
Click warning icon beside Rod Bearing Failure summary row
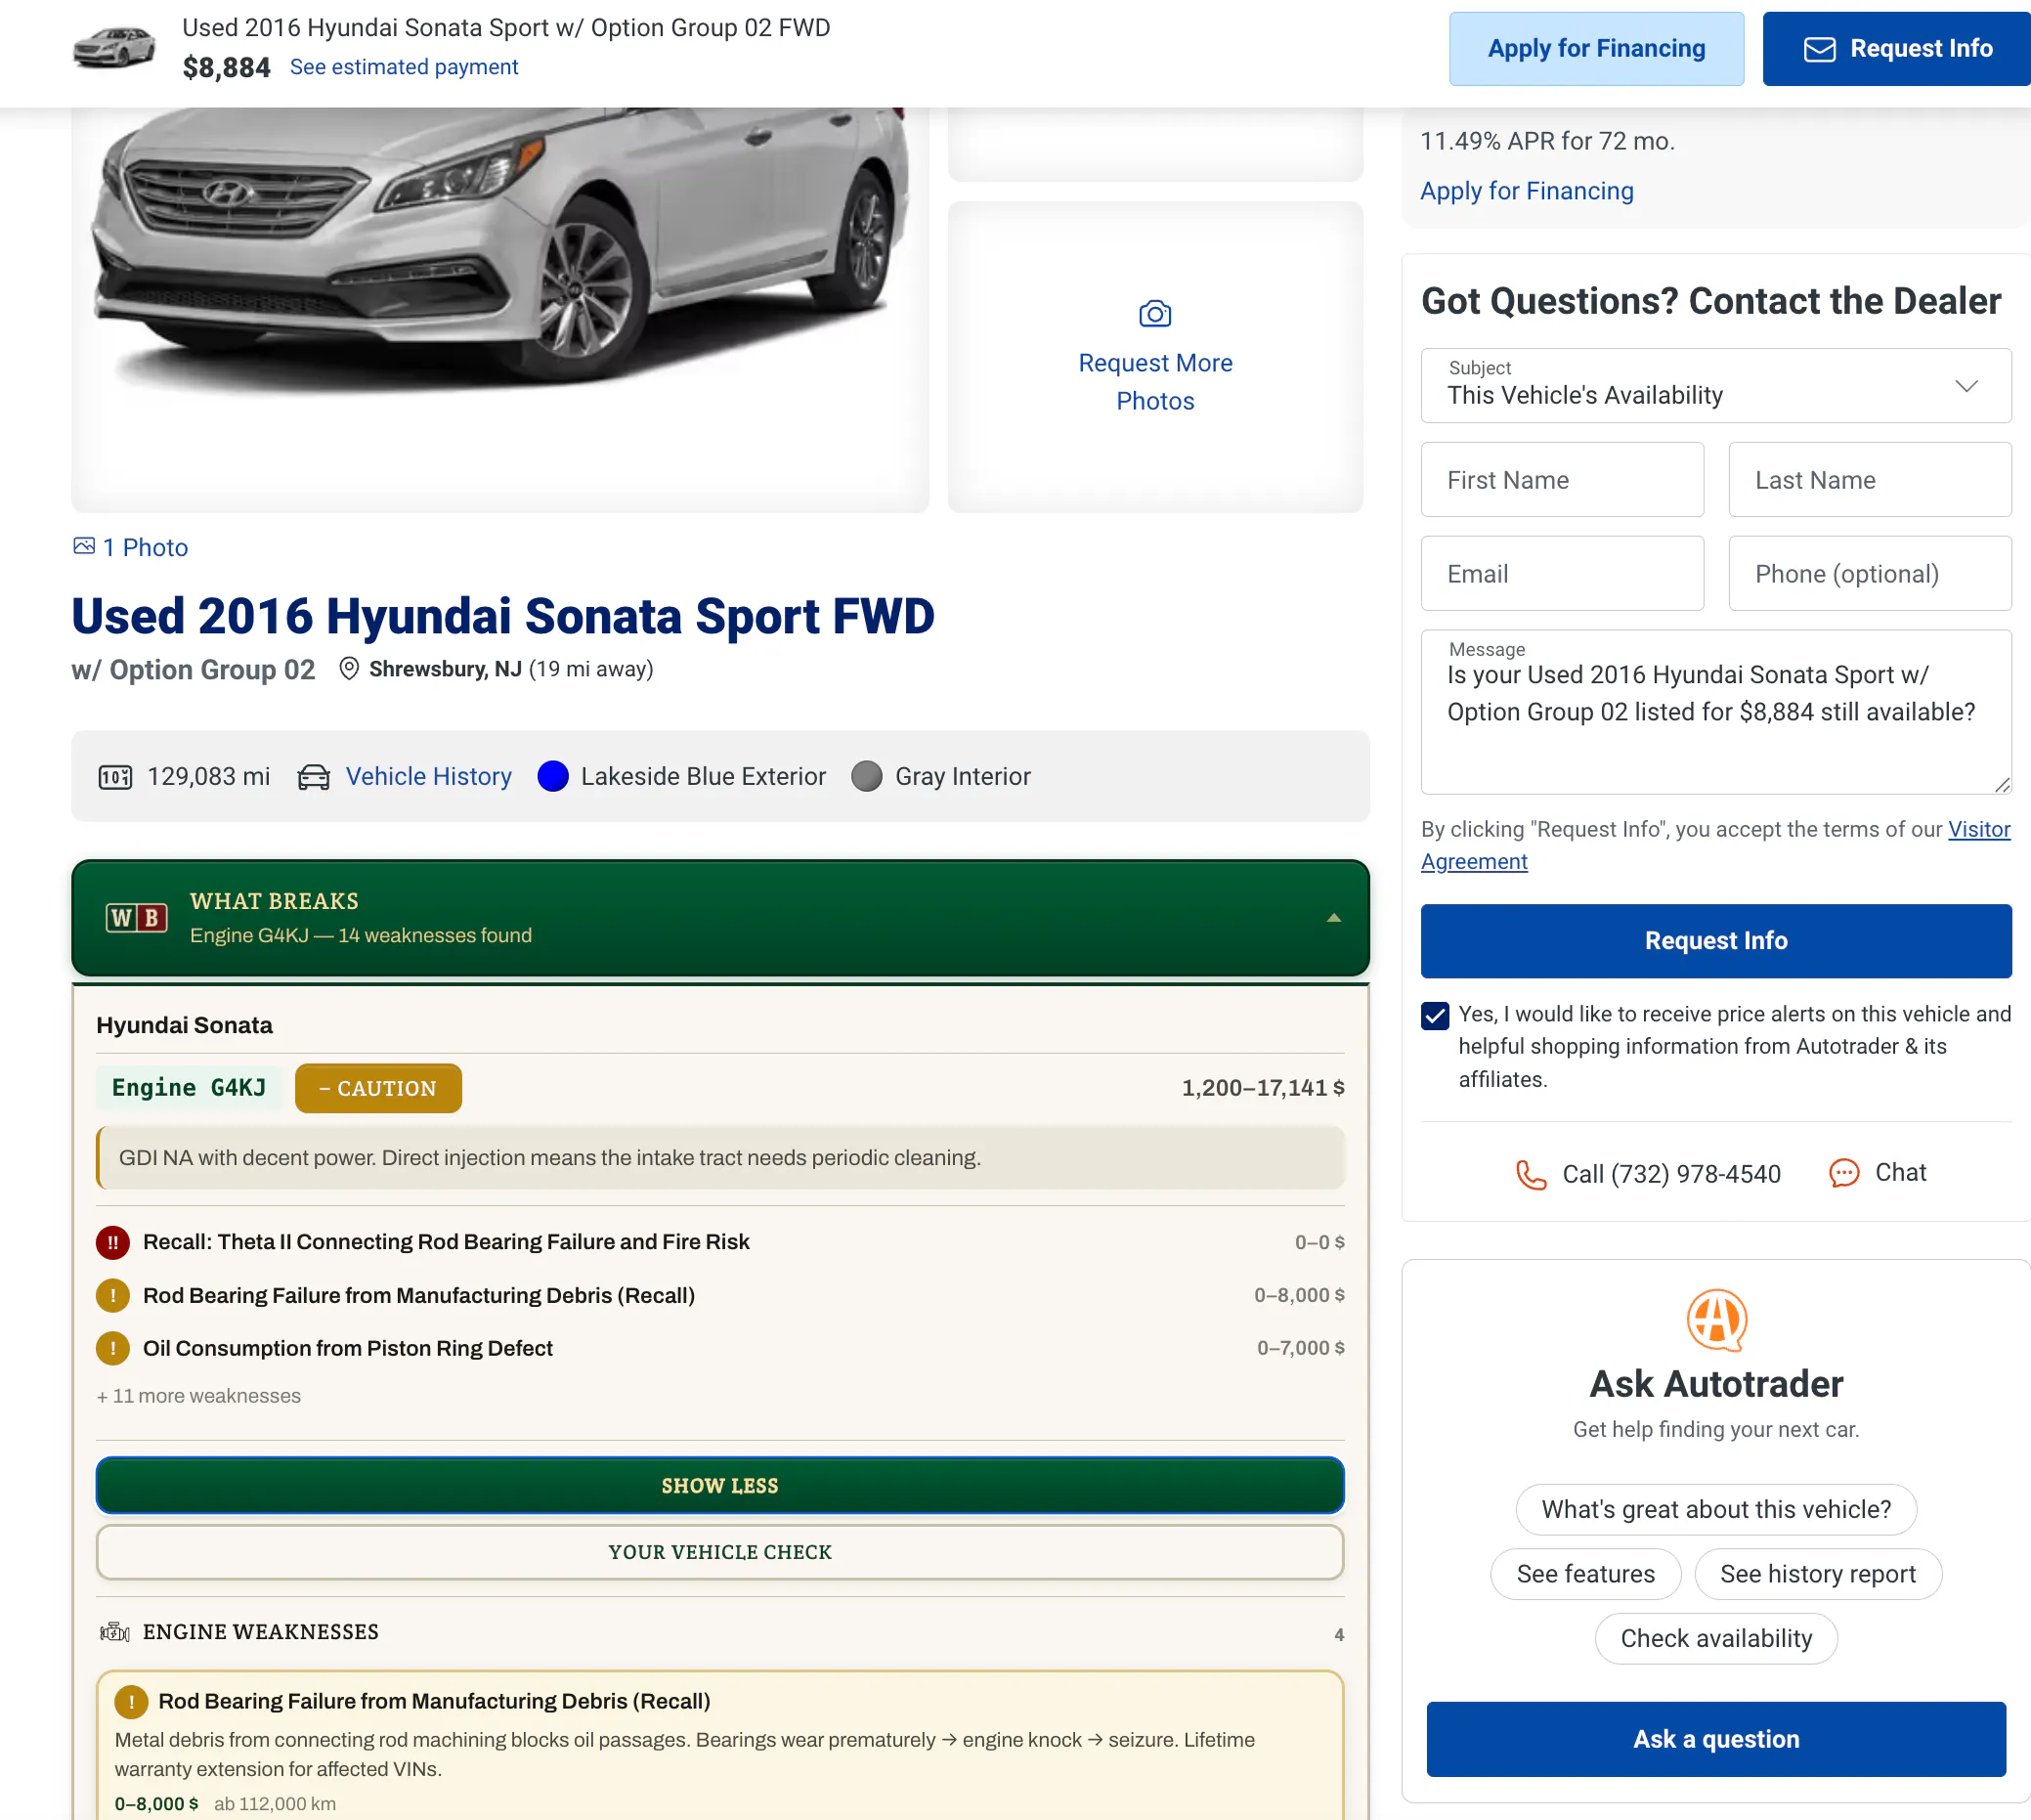pos(113,1295)
